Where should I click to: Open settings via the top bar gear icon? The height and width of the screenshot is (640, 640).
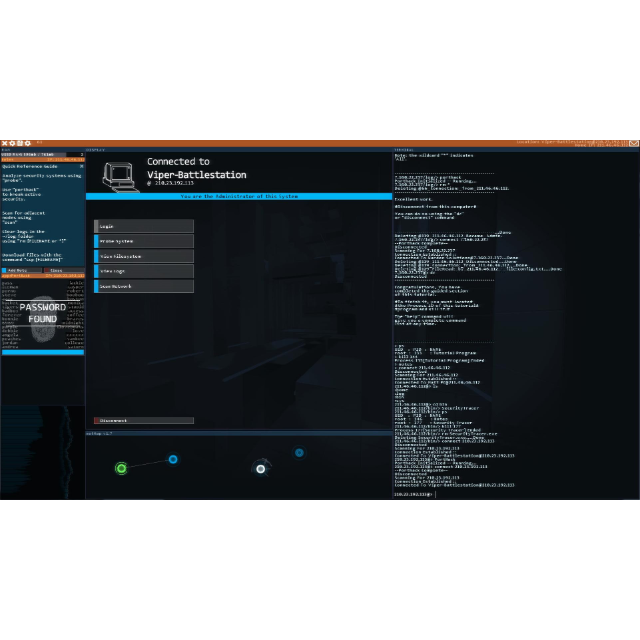coord(11,144)
